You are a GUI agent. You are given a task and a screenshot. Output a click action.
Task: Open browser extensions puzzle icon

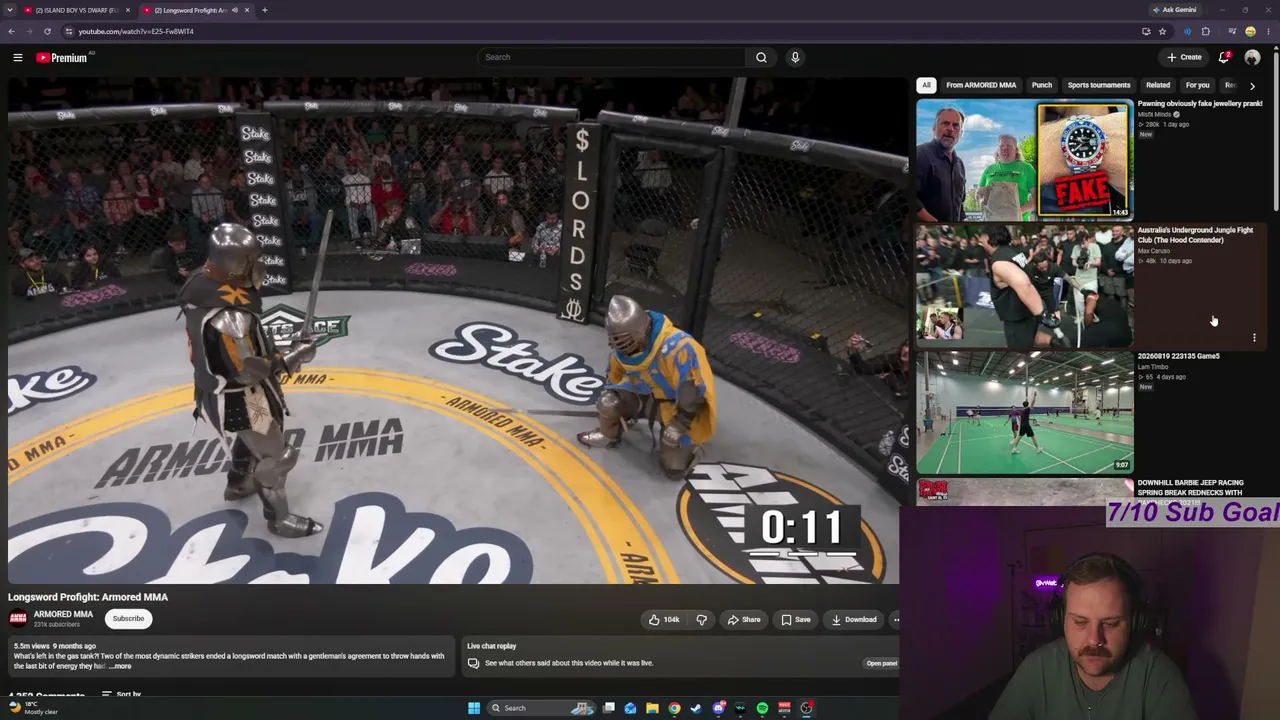(x=1205, y=31)
